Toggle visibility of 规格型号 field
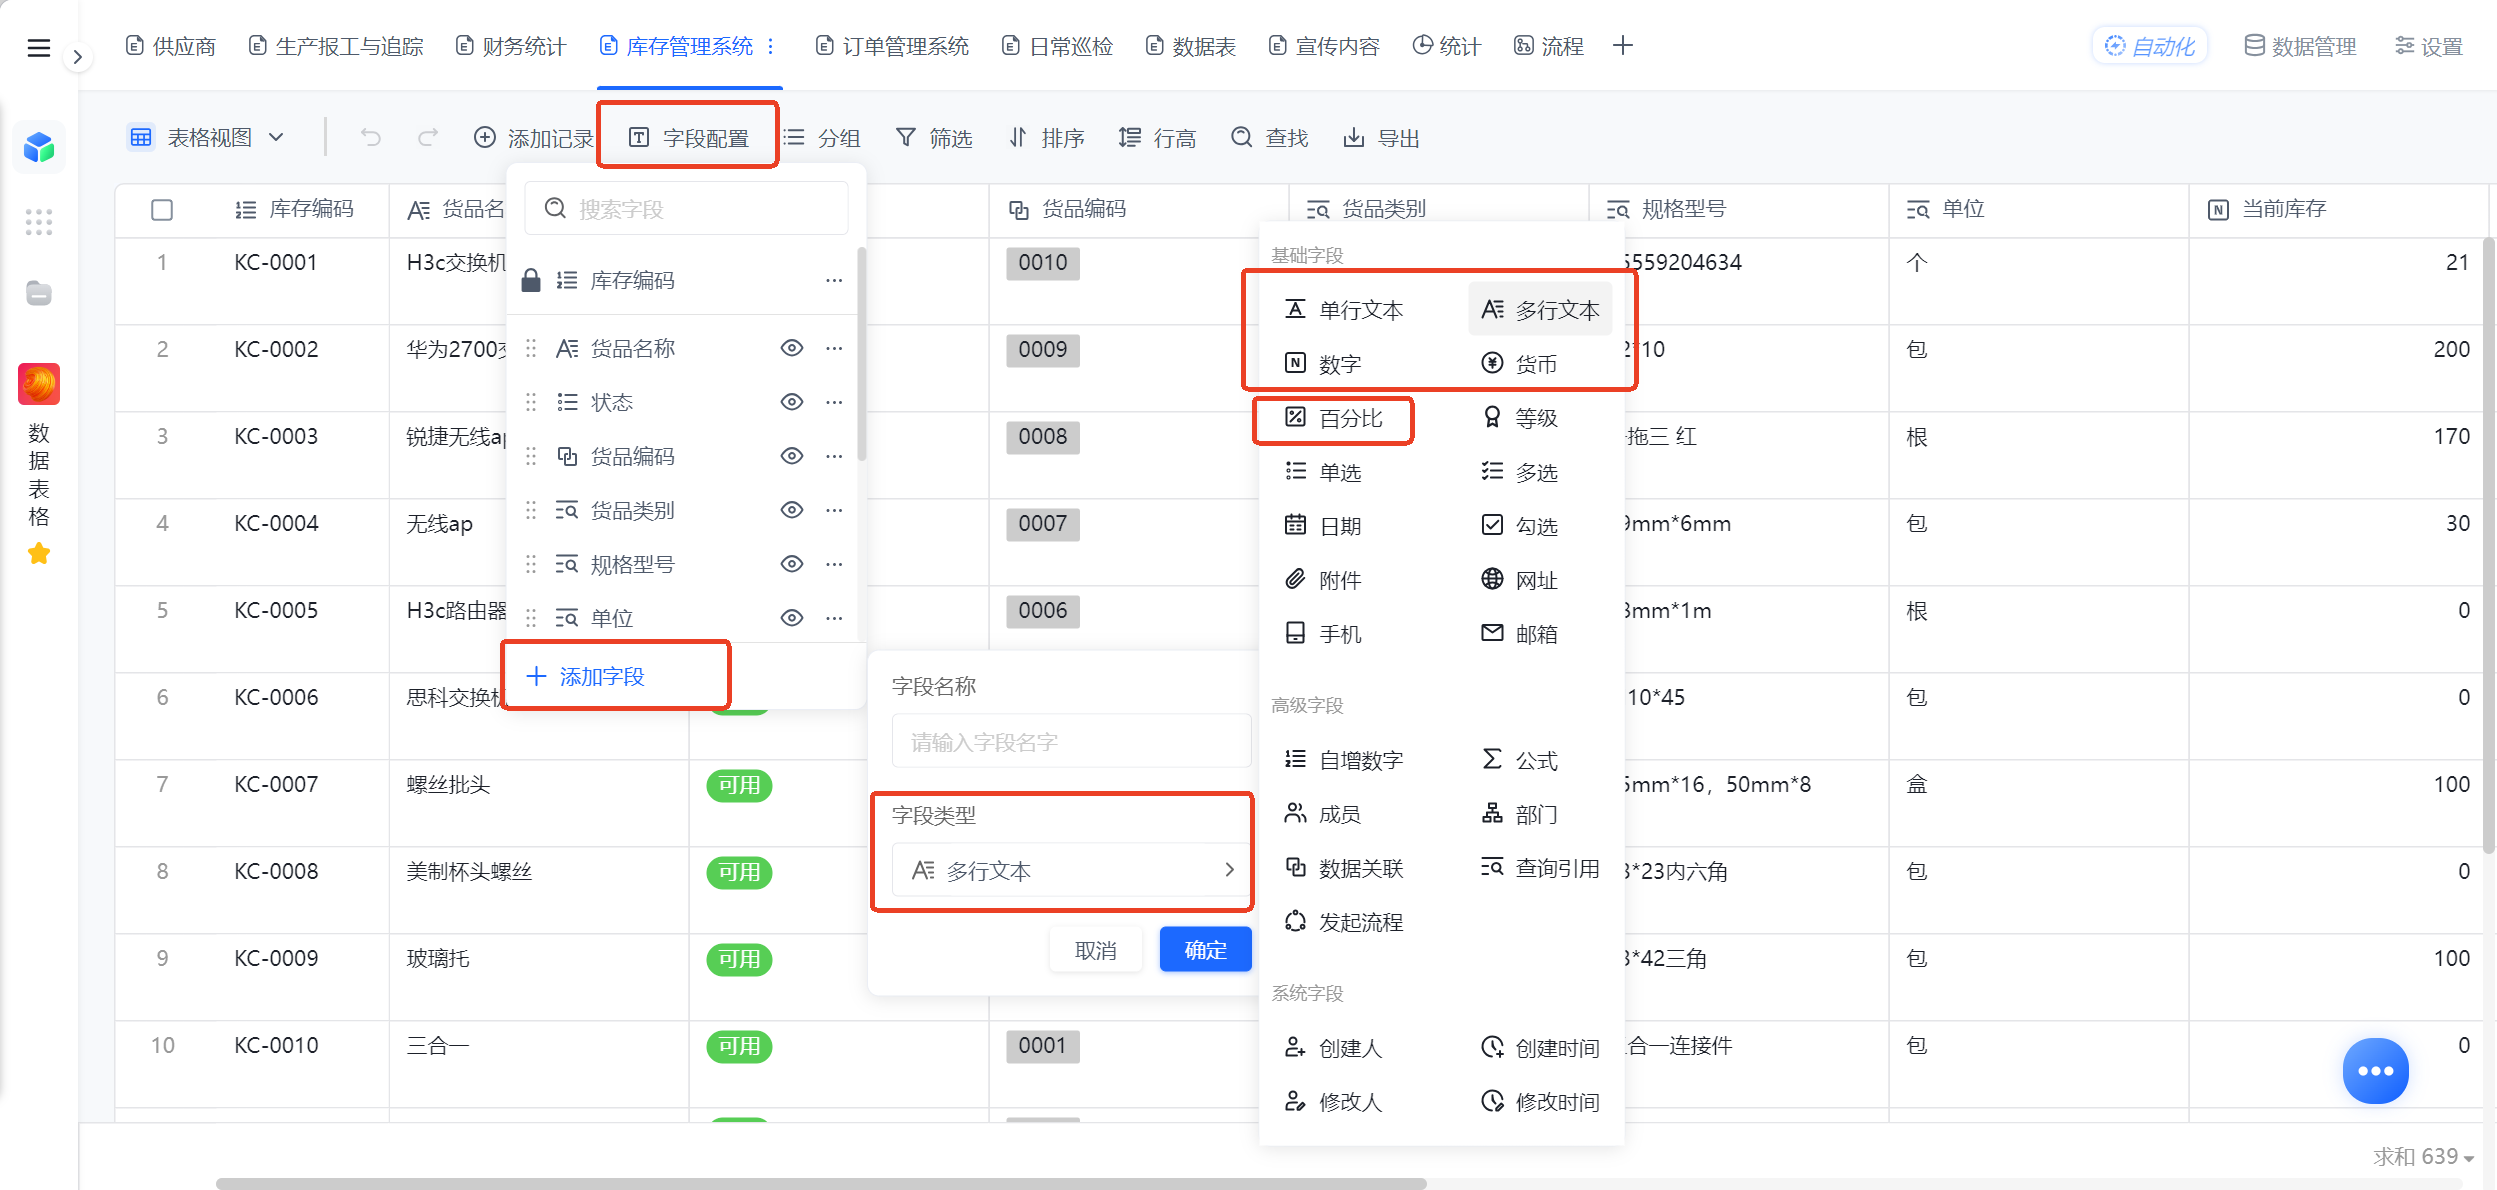The image size is (2497, 1190). click(792, 564)
